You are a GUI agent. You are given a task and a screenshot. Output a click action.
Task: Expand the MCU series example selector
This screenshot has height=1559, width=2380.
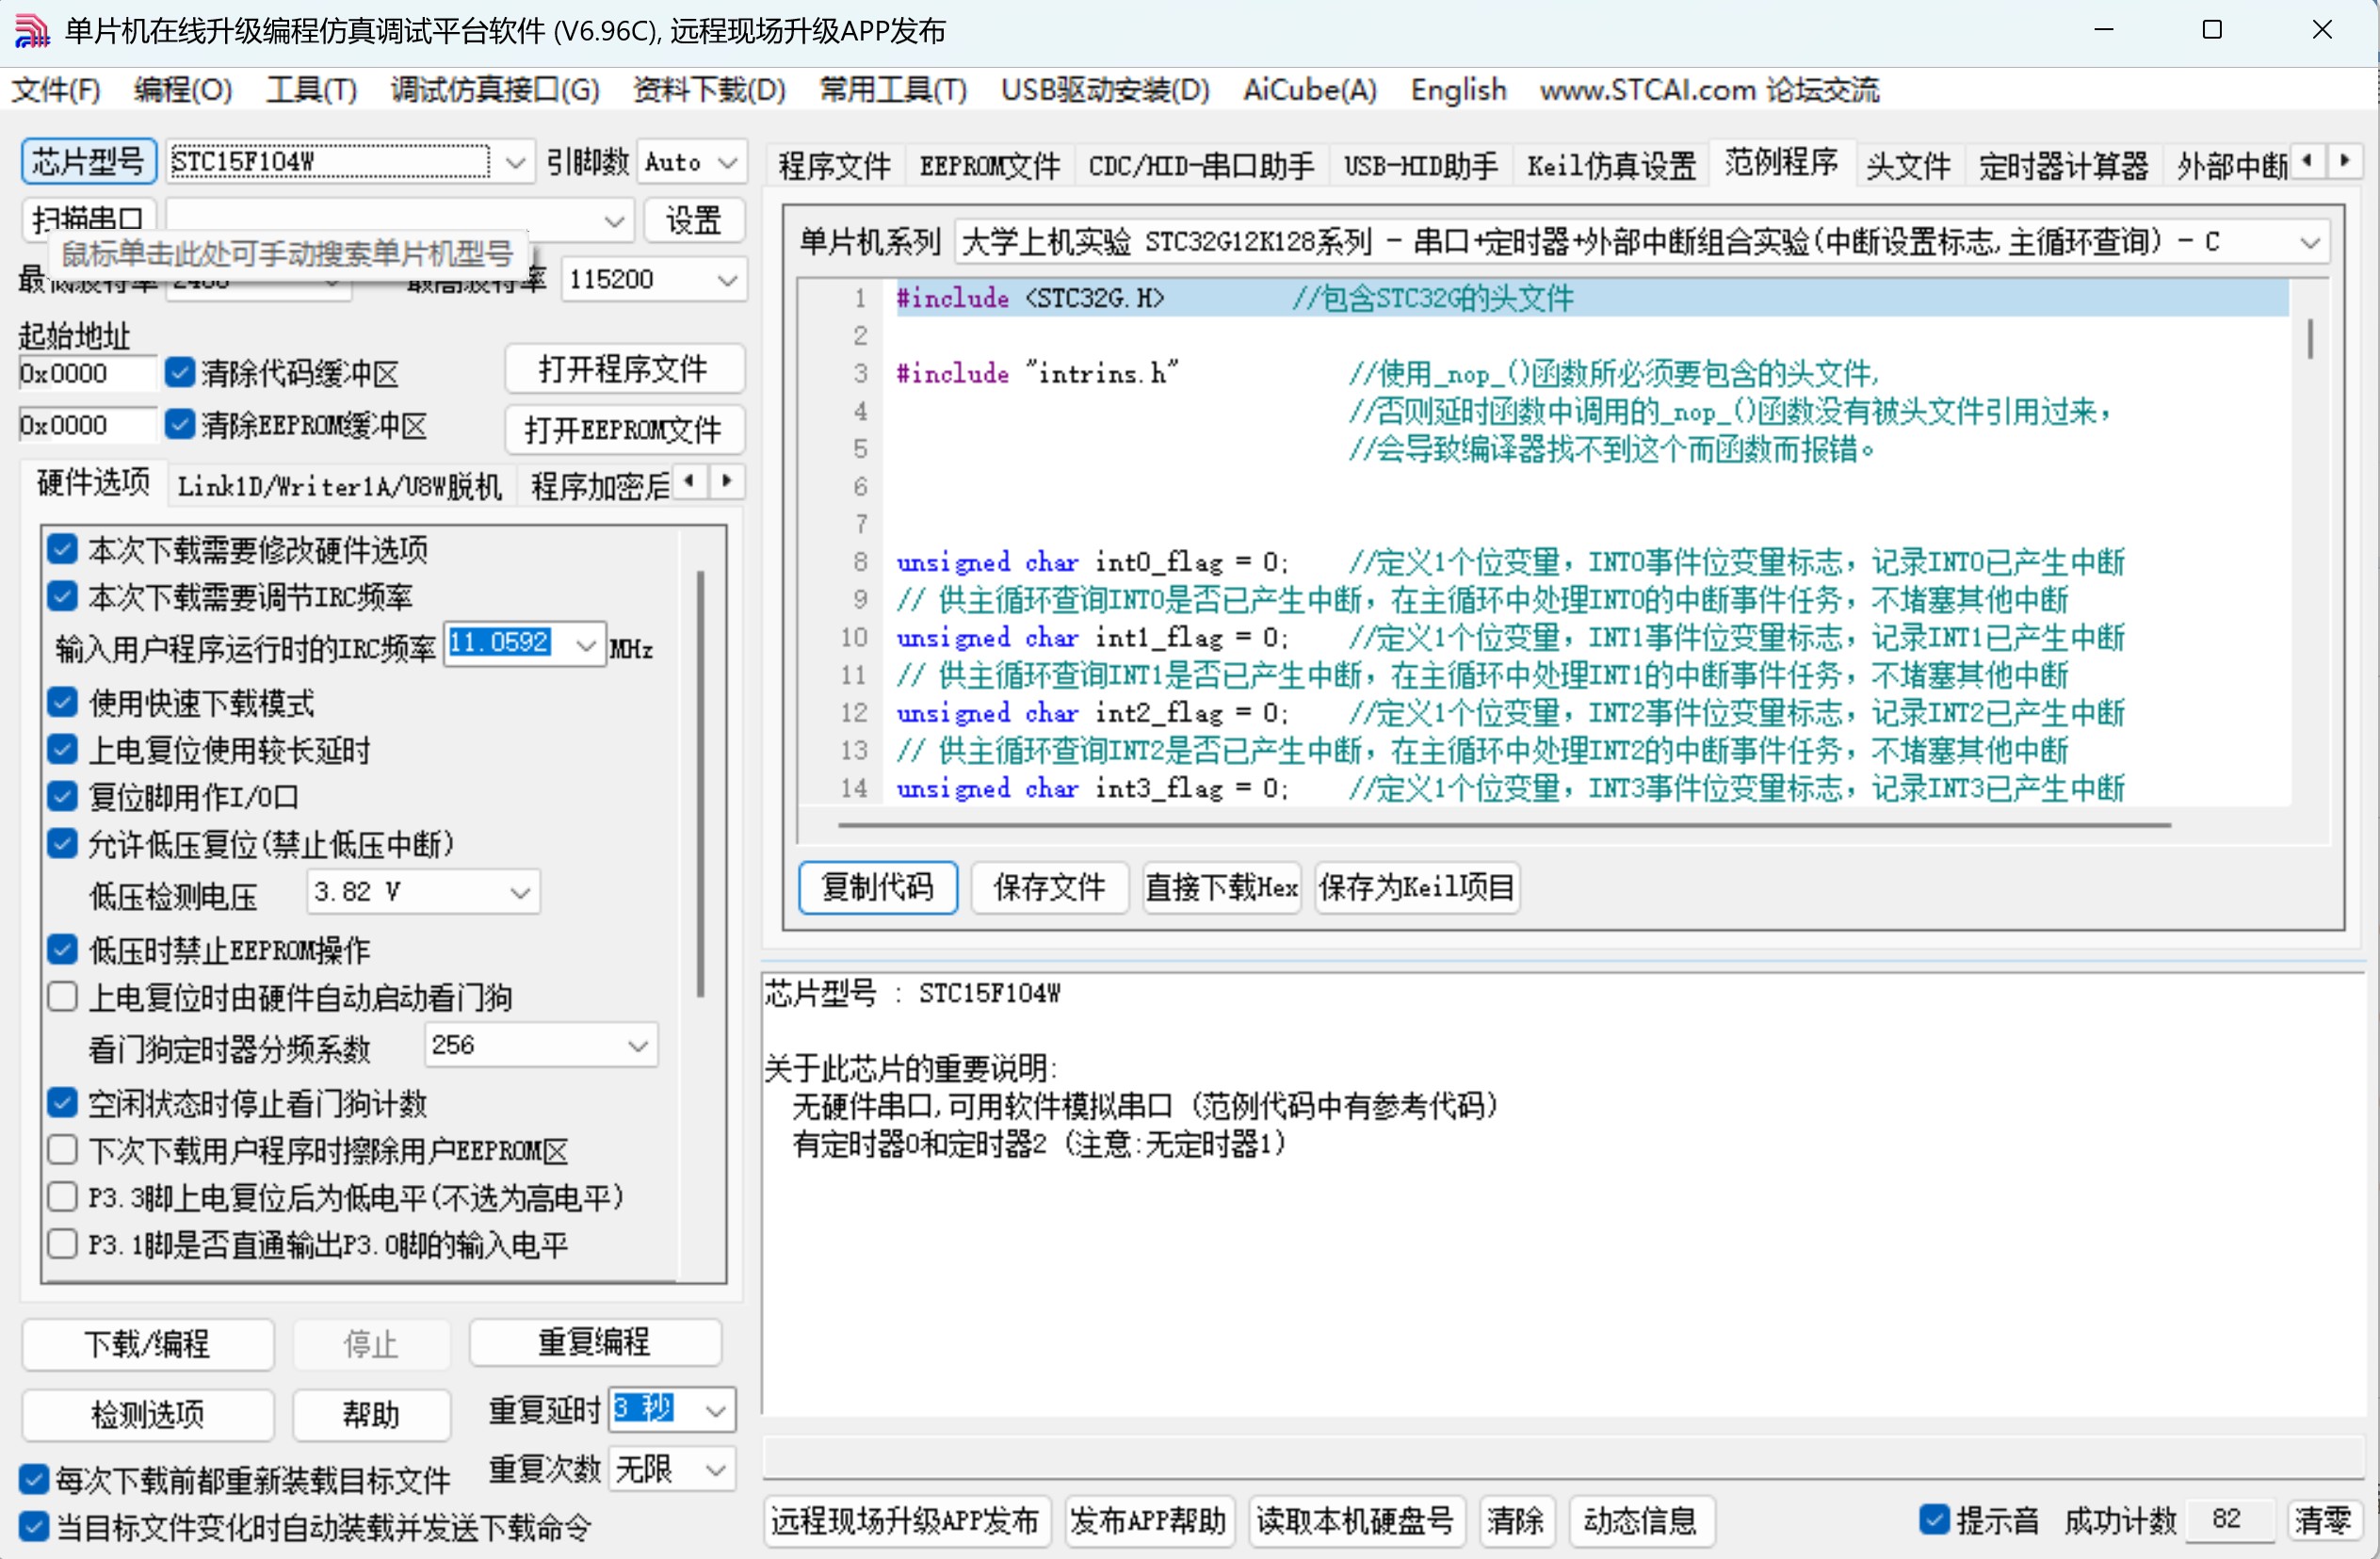tap(2309, 243)
